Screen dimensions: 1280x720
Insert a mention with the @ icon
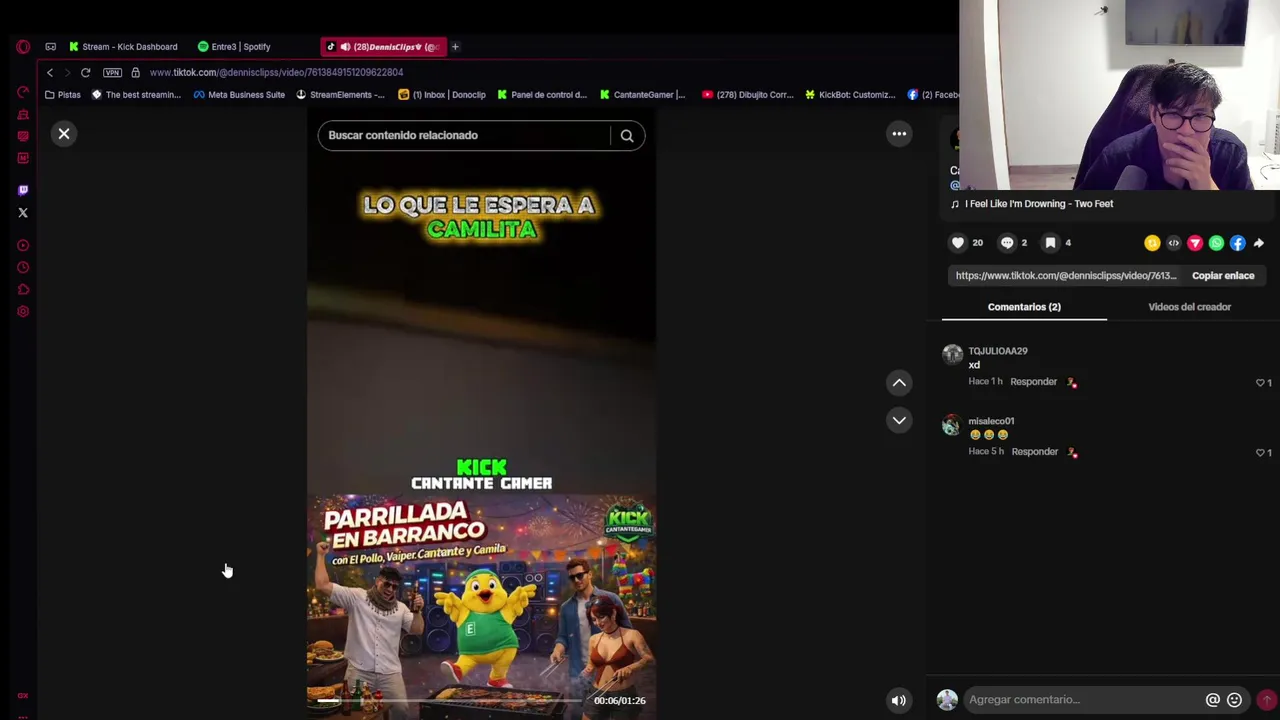1212,700
